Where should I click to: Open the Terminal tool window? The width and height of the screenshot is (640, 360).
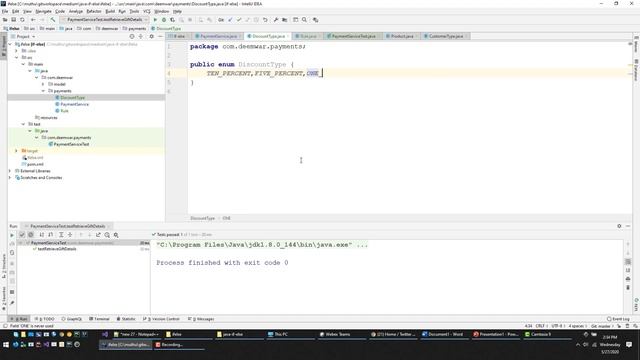click(x=99, y=319)
